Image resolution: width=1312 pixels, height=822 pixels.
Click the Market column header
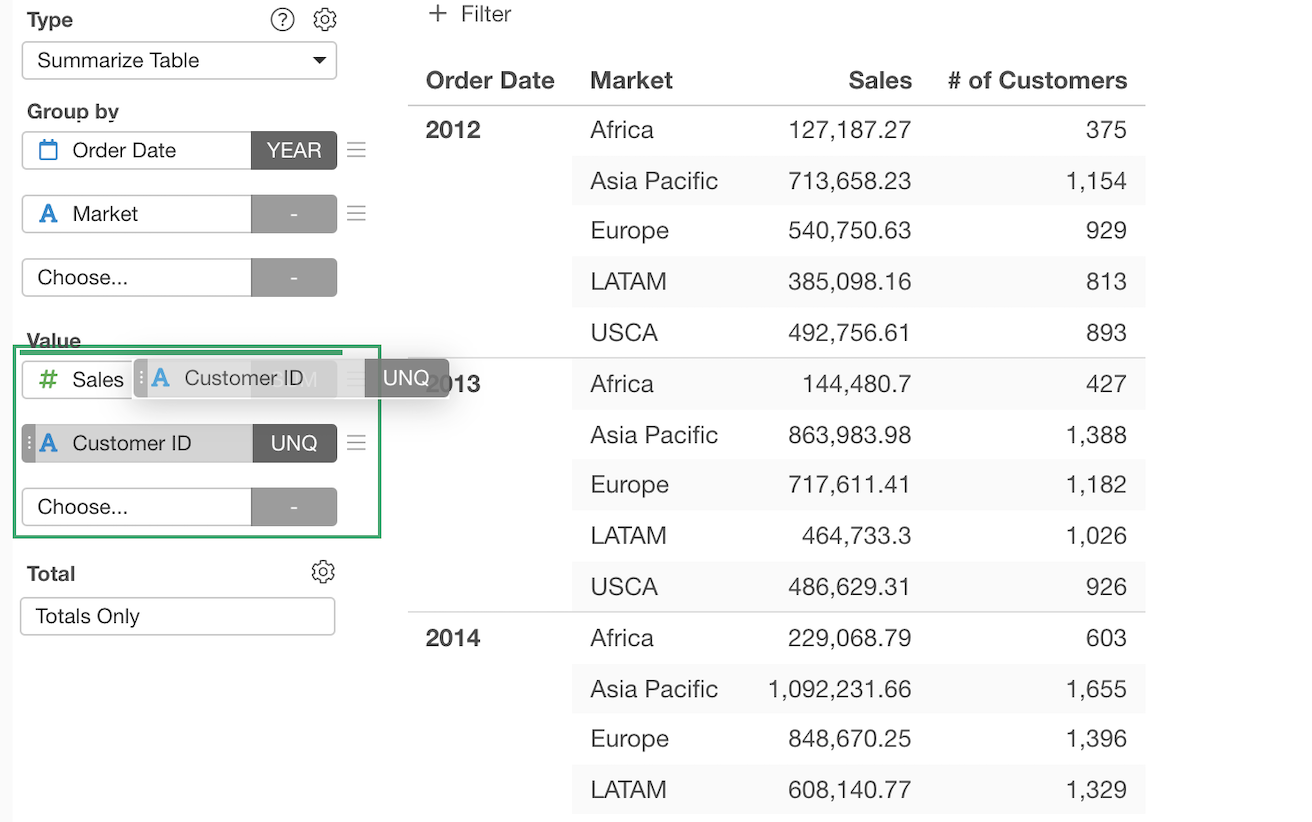pos(631,81)
